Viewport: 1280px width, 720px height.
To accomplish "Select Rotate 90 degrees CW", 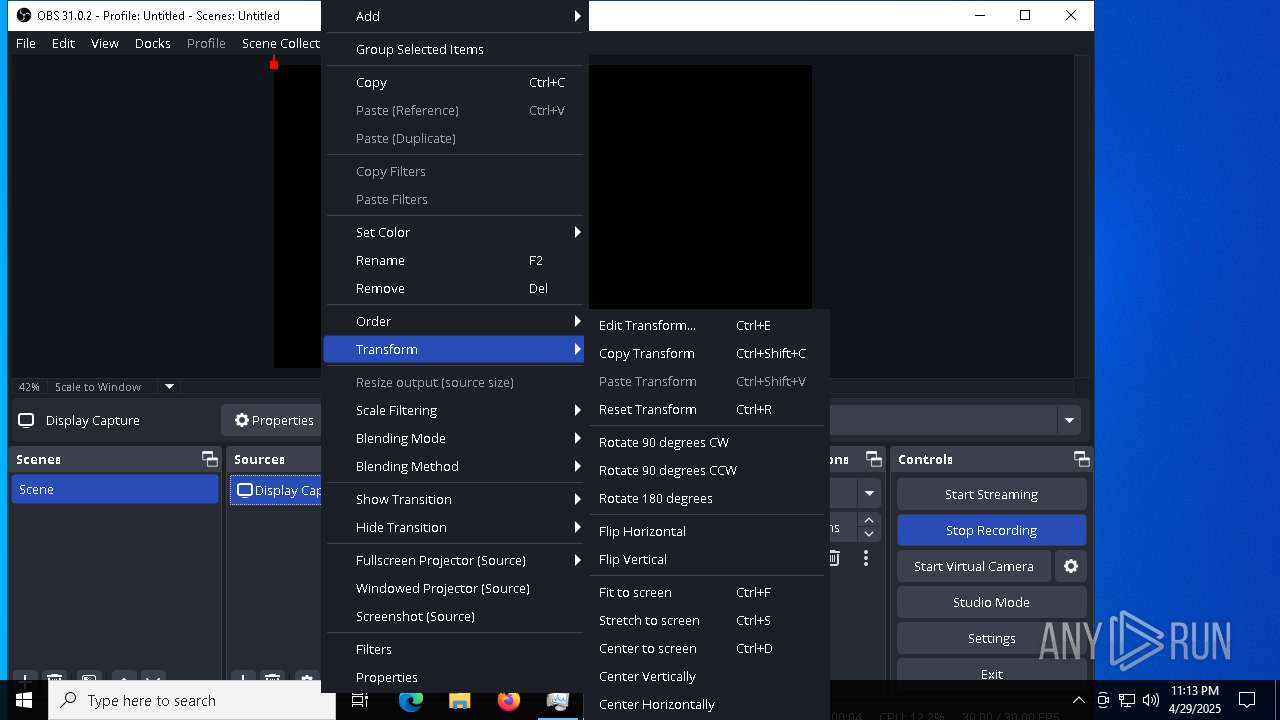I will [x=709, y=442].
